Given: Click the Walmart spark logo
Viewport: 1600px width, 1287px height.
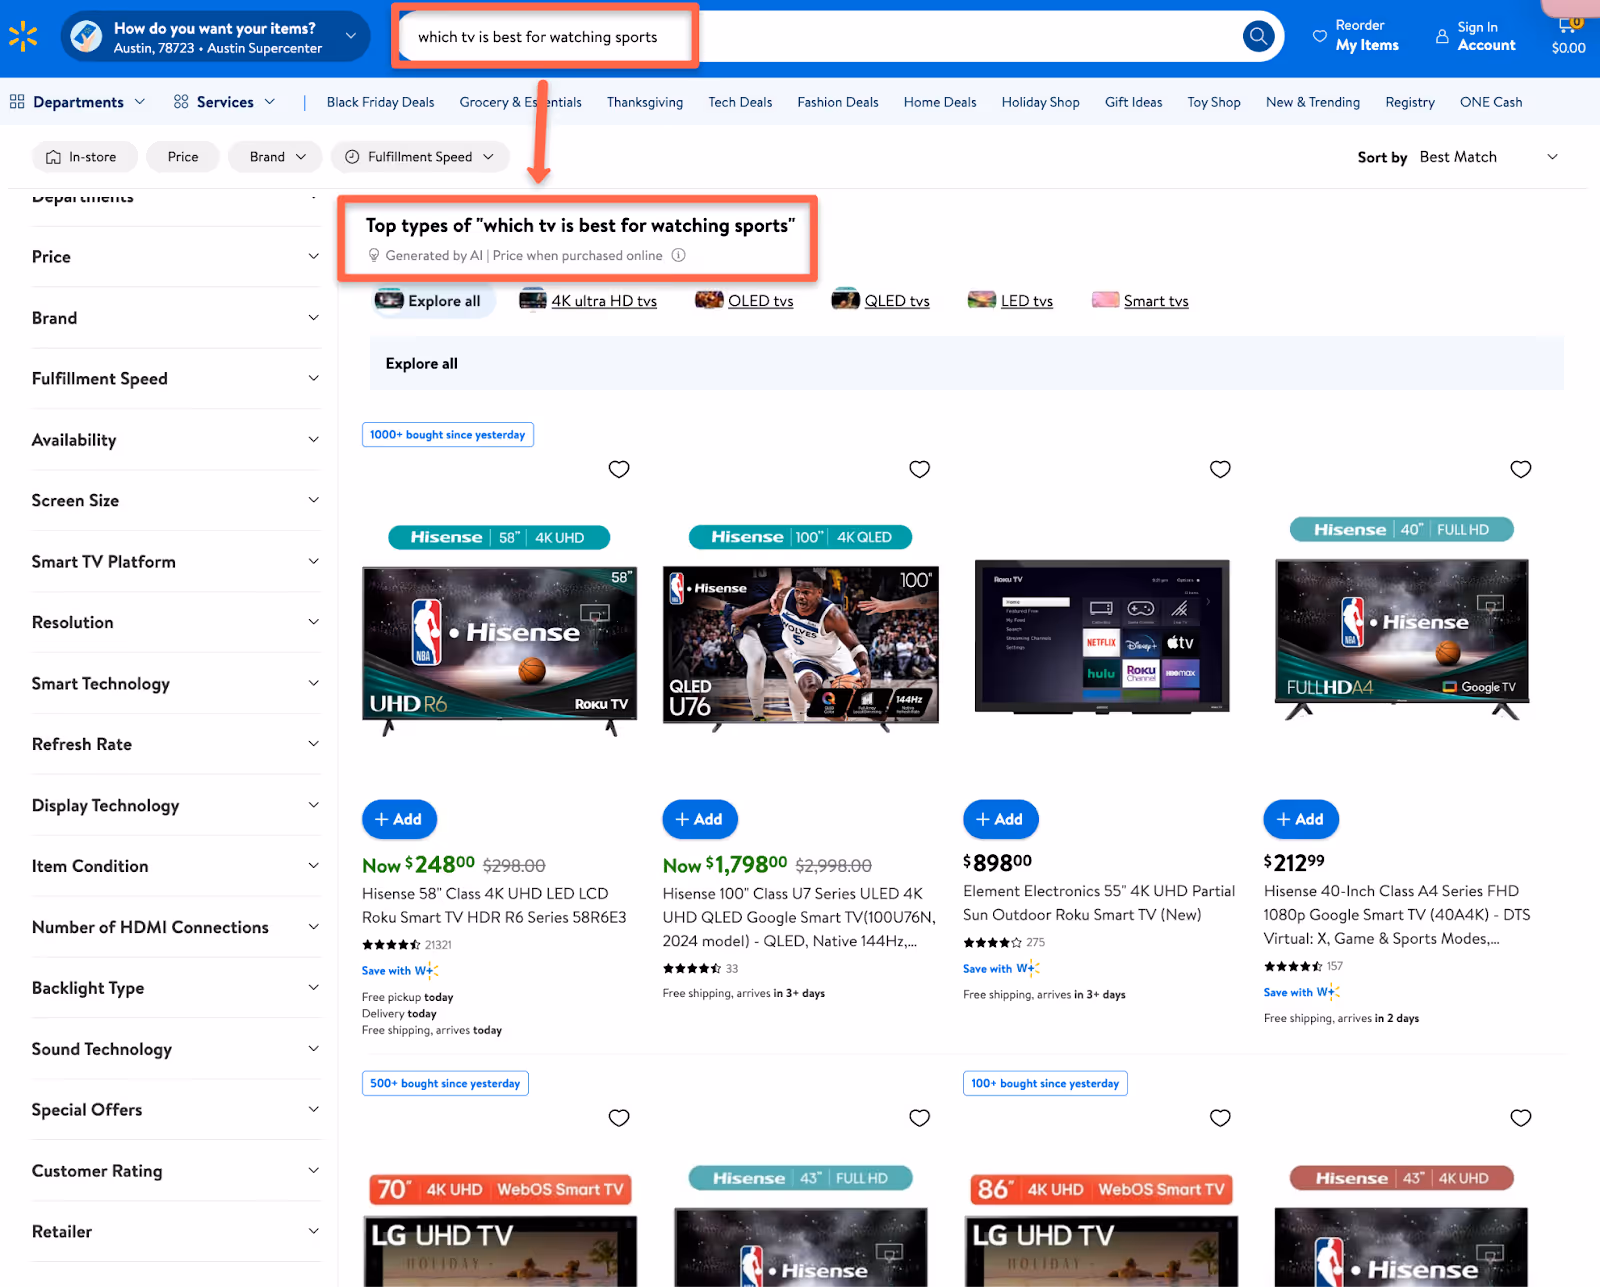Looking at the screenshot, I should click(x=23, y=37).
